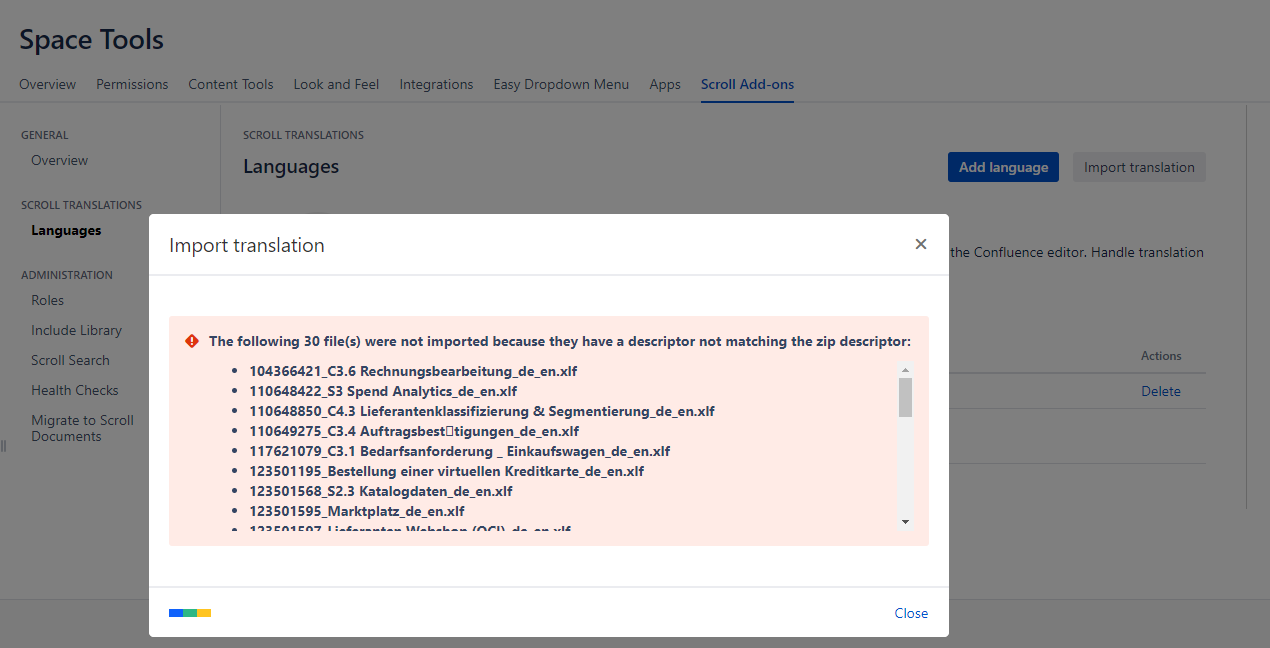Image resolution: width=1270 pixels, height=648 pixels.
Task: Select Include Library in sidebar
Action: click(x=76, y=330)
